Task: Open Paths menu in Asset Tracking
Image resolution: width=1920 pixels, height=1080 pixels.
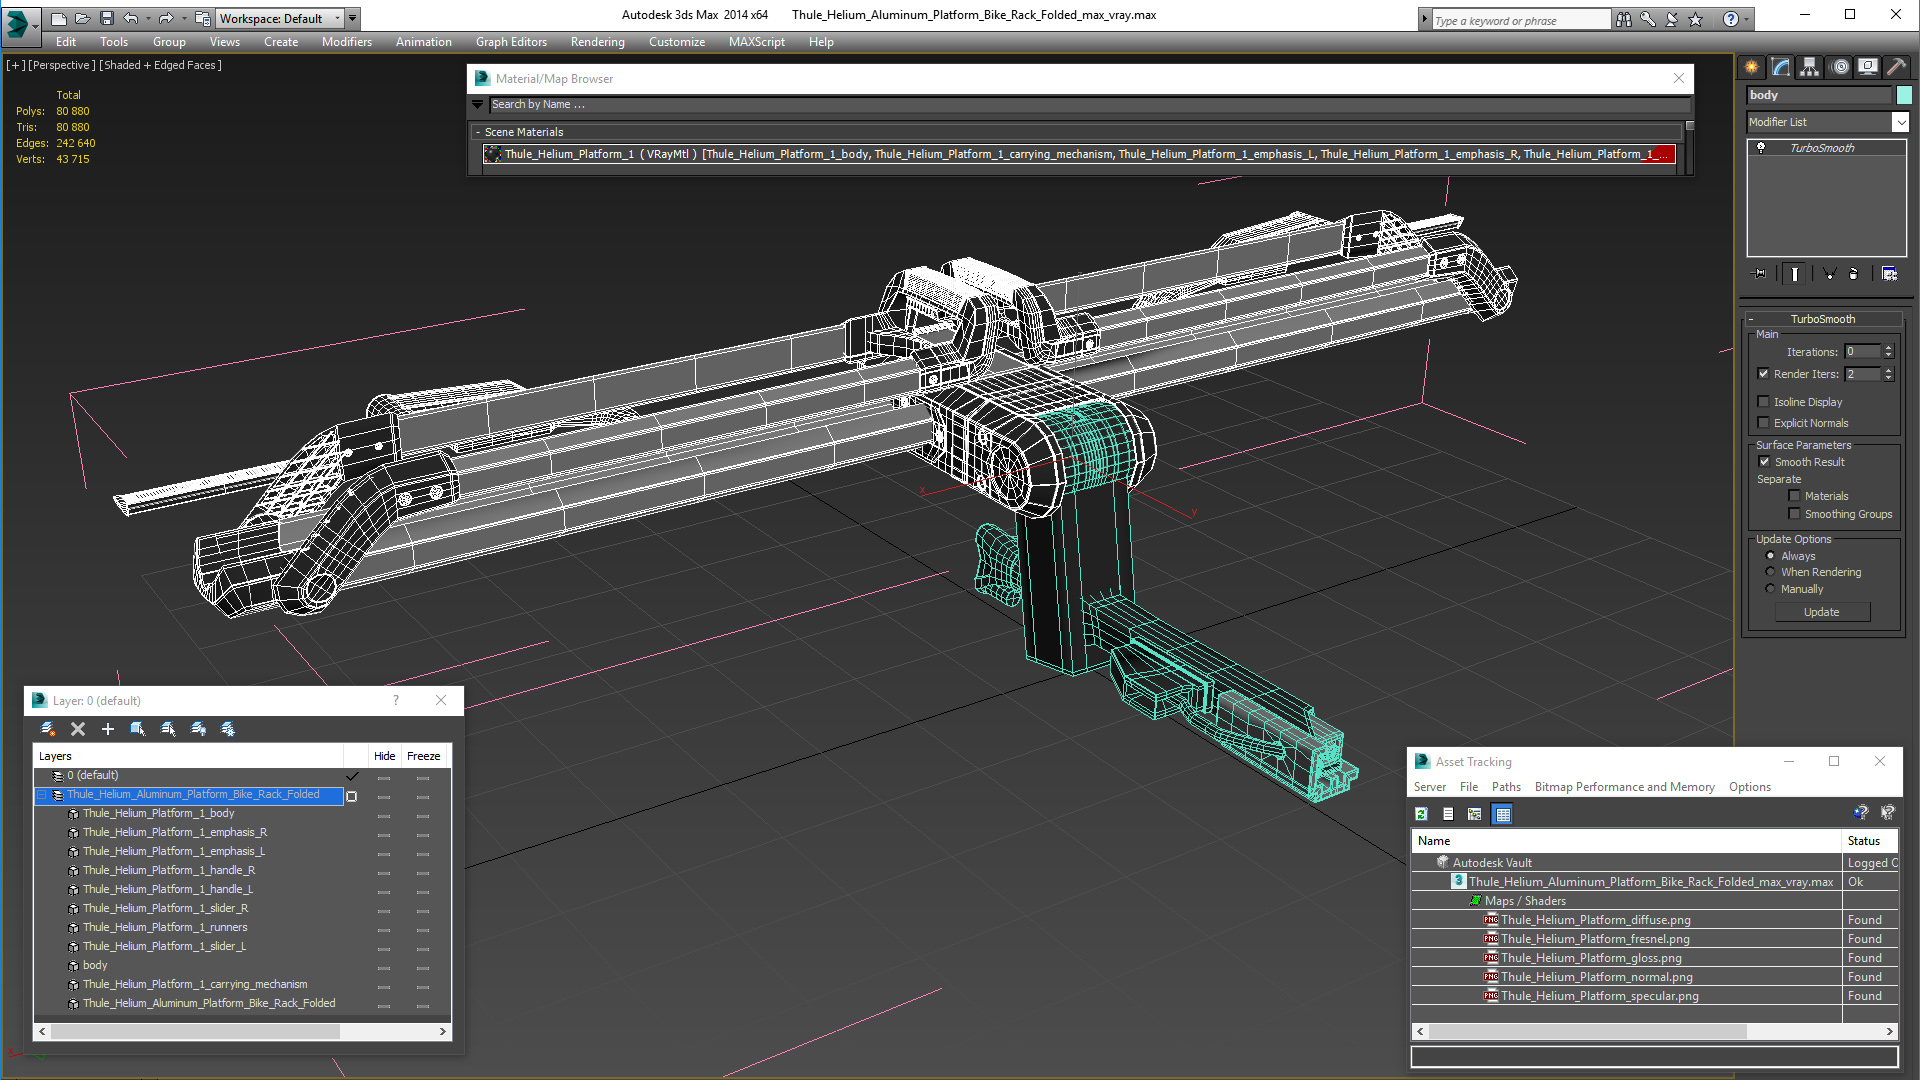Action: pyautogui.click(x=1506, y=787)
